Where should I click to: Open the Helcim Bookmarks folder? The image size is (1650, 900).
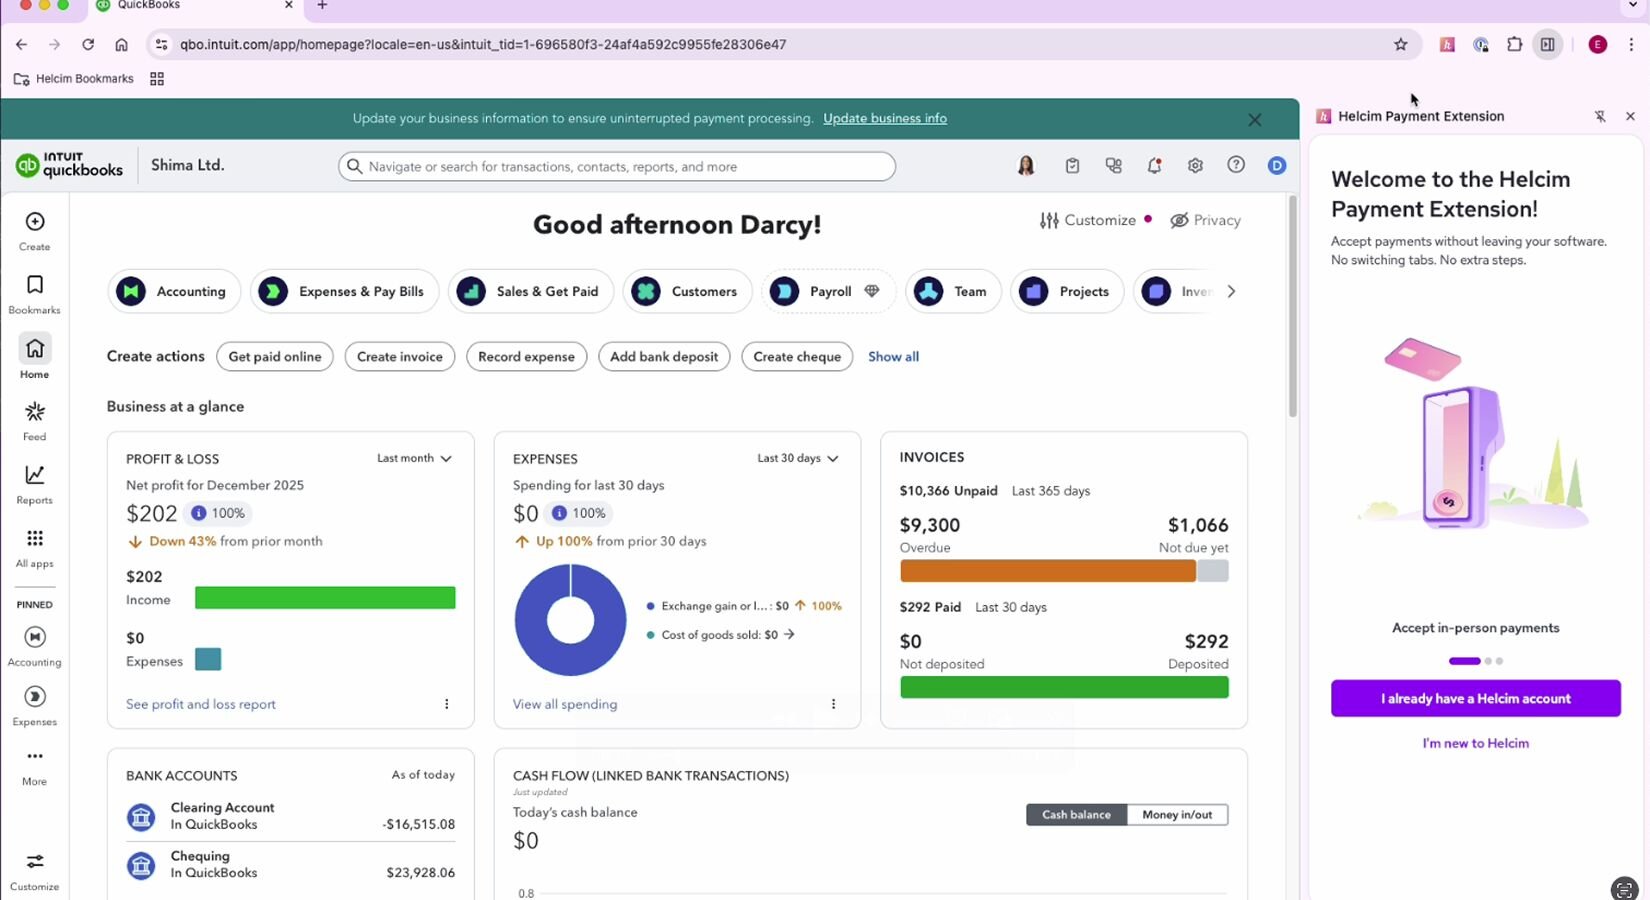coord(73,79)
